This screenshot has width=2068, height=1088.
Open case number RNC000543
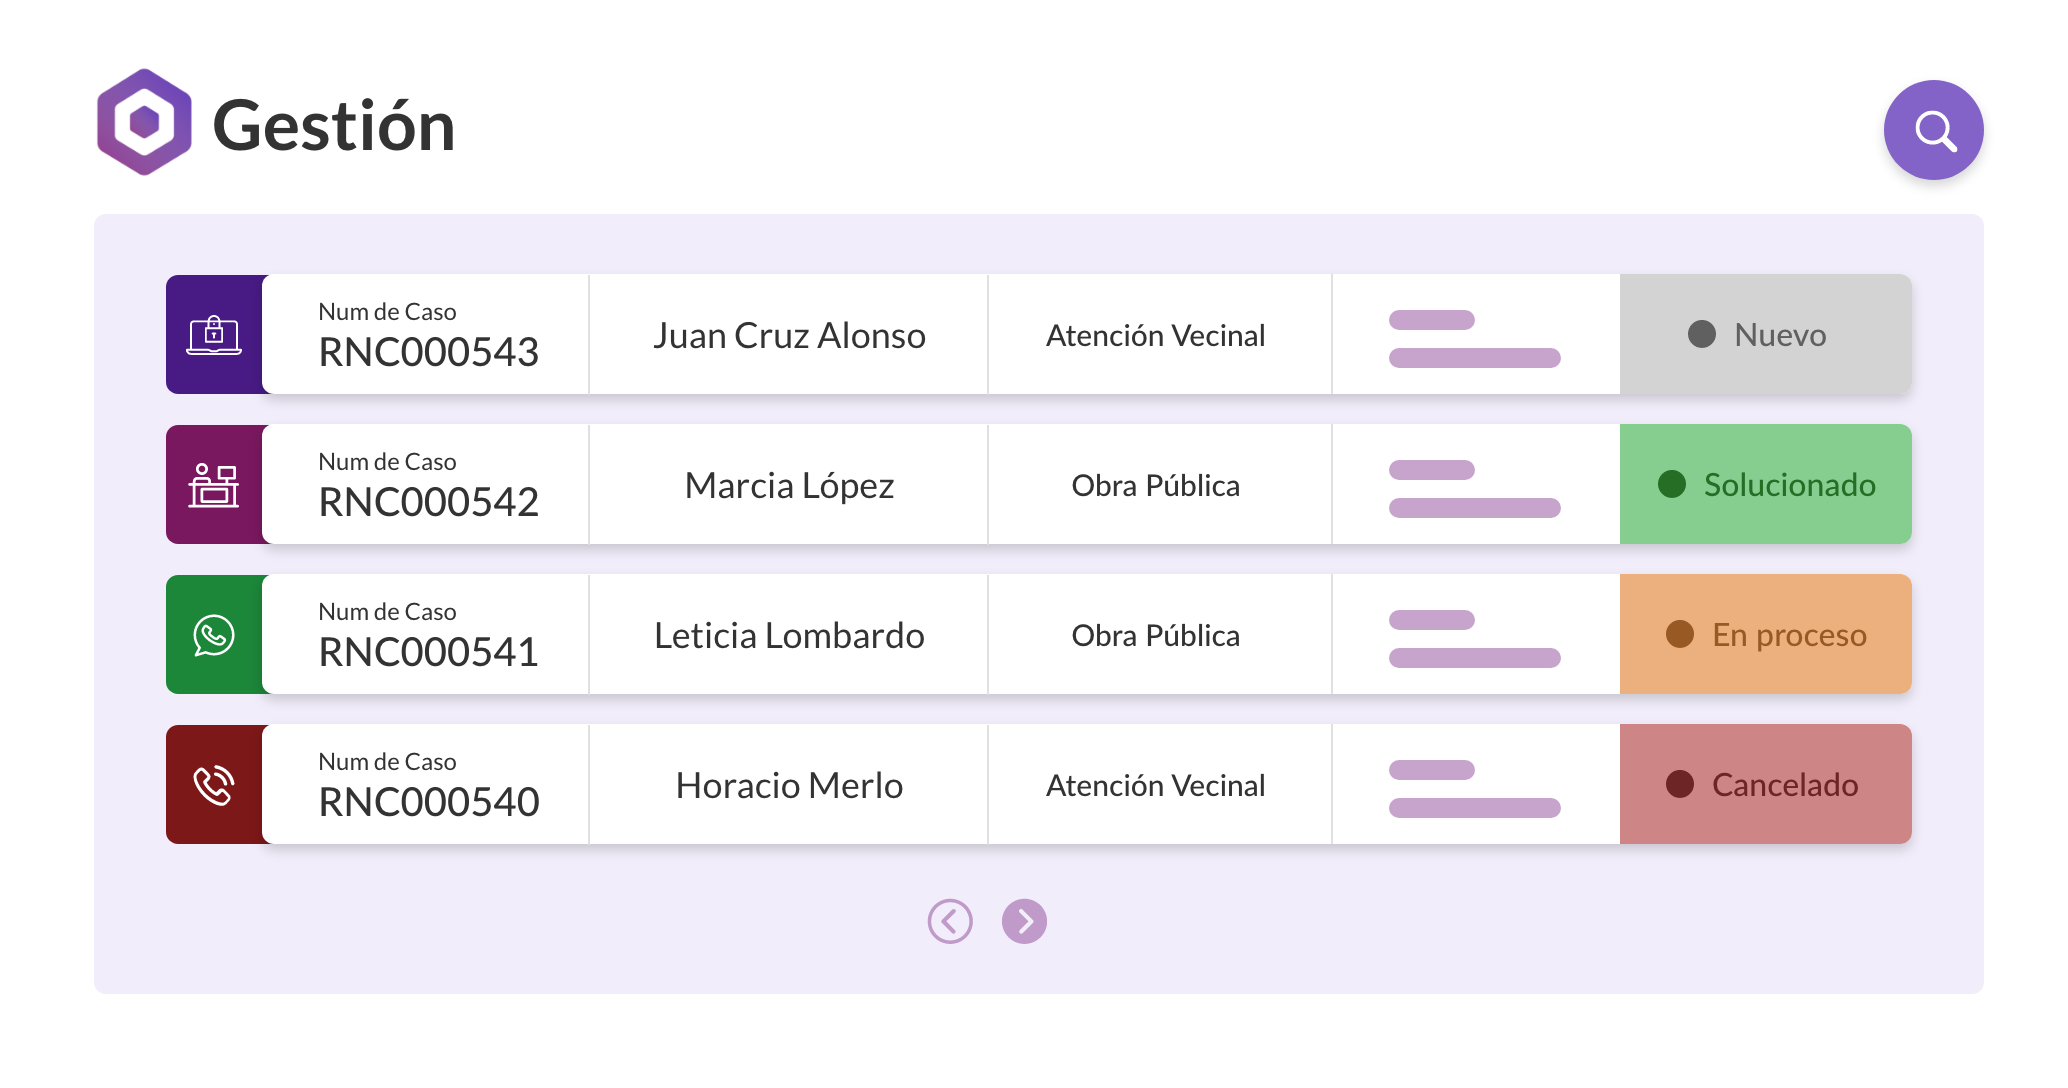click(428, 352)
